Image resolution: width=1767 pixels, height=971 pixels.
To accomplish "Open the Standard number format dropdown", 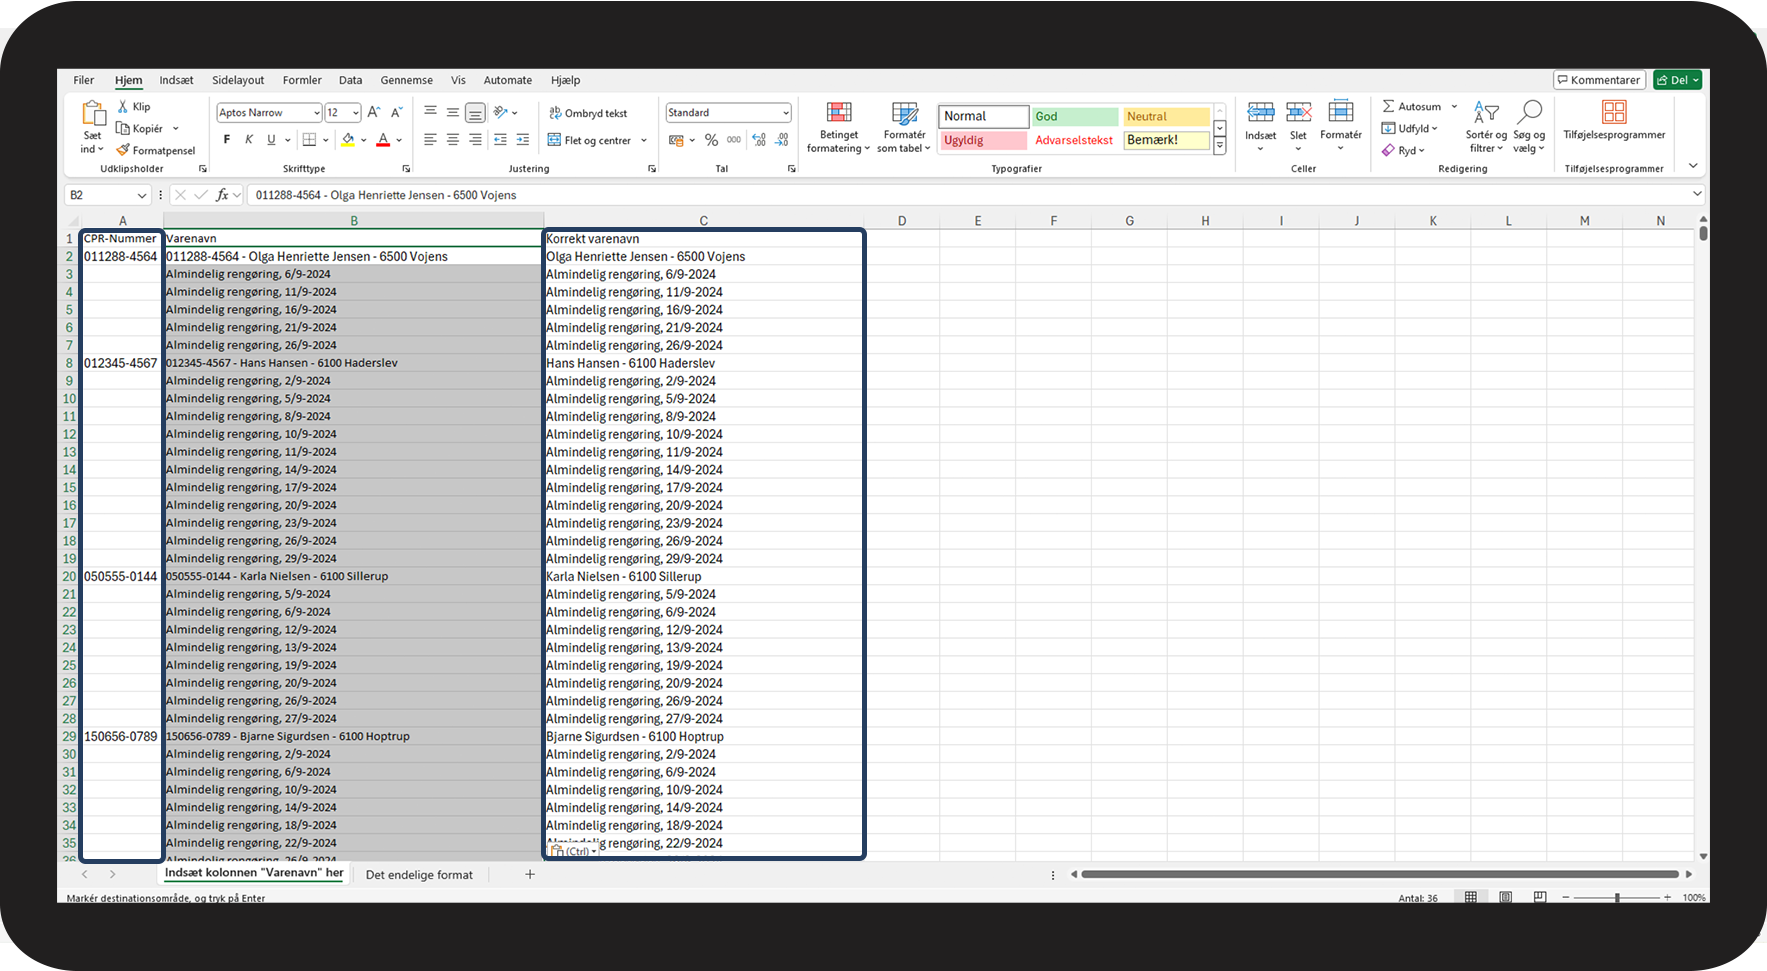I will tap(785, 113).
